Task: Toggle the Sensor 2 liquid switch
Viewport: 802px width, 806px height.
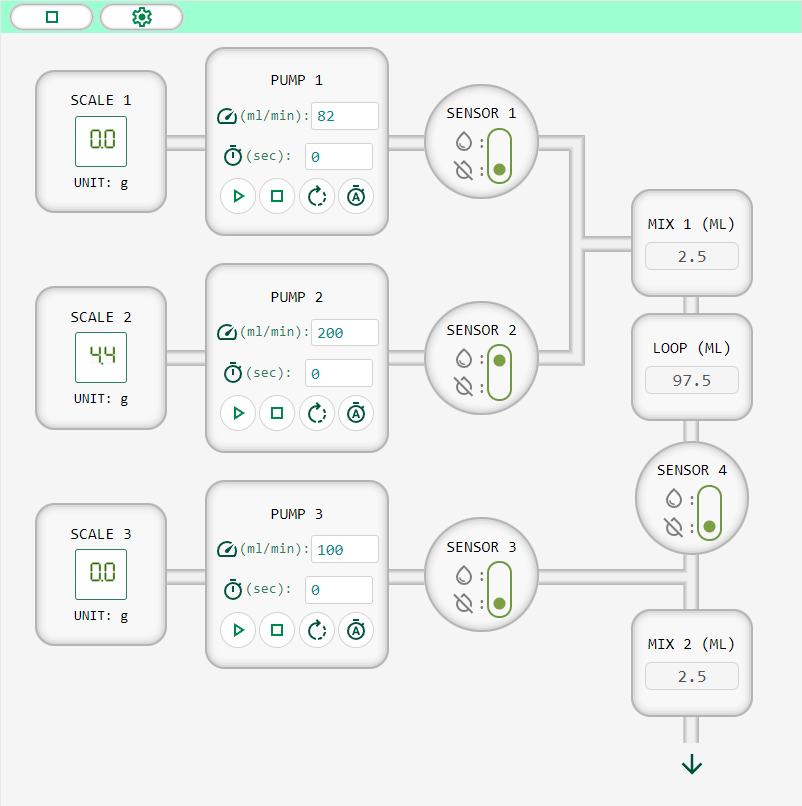Action: point(499,373)
